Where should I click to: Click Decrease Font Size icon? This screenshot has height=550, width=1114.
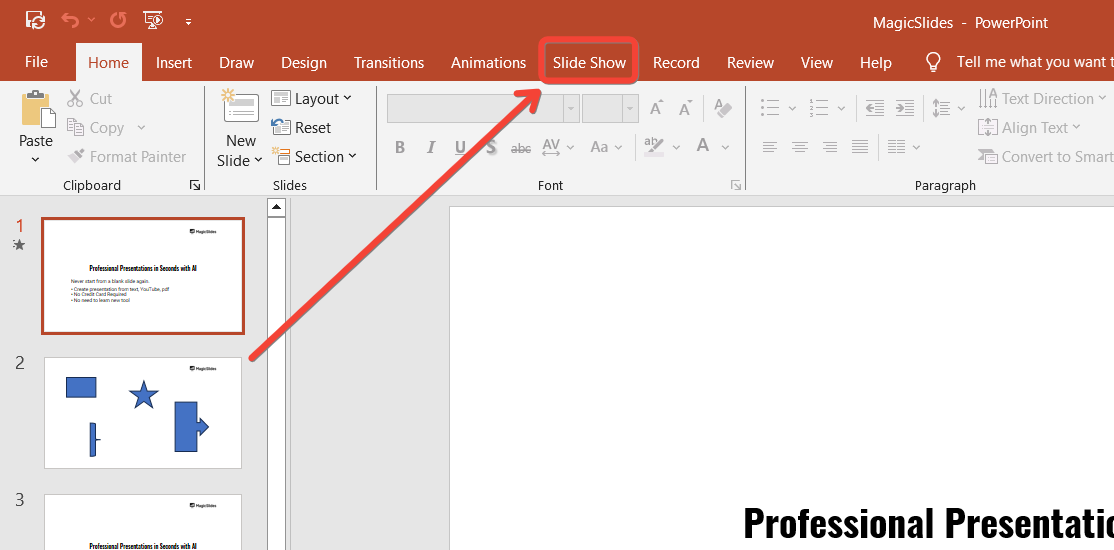686,108
